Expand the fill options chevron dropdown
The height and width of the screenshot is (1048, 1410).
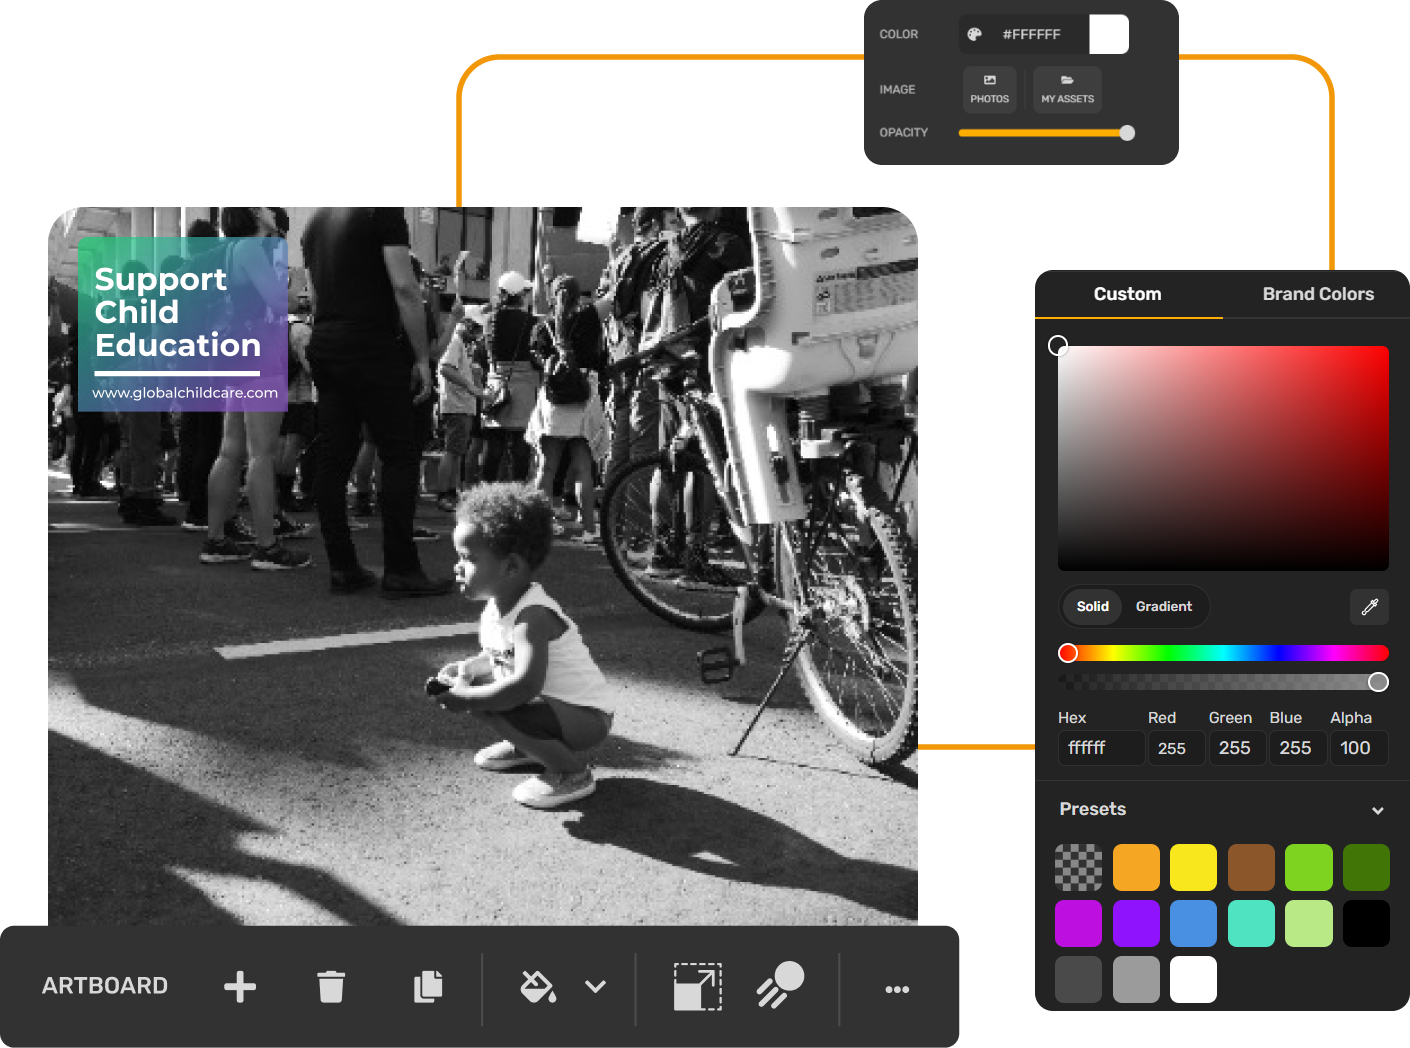coord(595,987)
